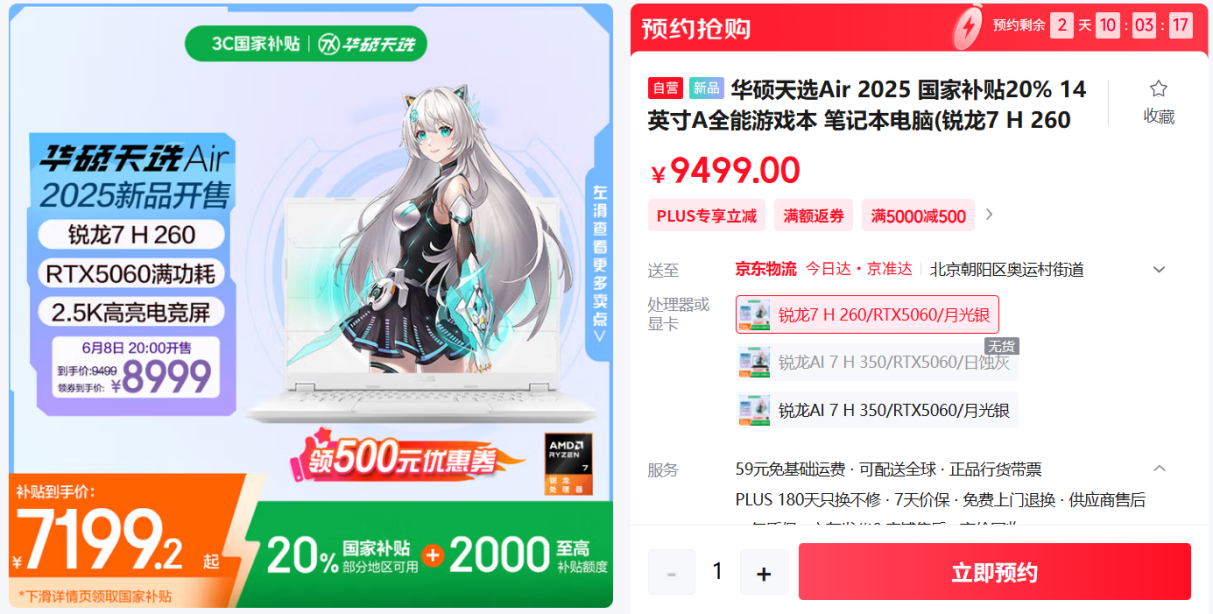Image resolution: width=1213 pixels, height=614 pixels.
Task: Click the 3C国家补贴 badge
Action: click(248, 44)
